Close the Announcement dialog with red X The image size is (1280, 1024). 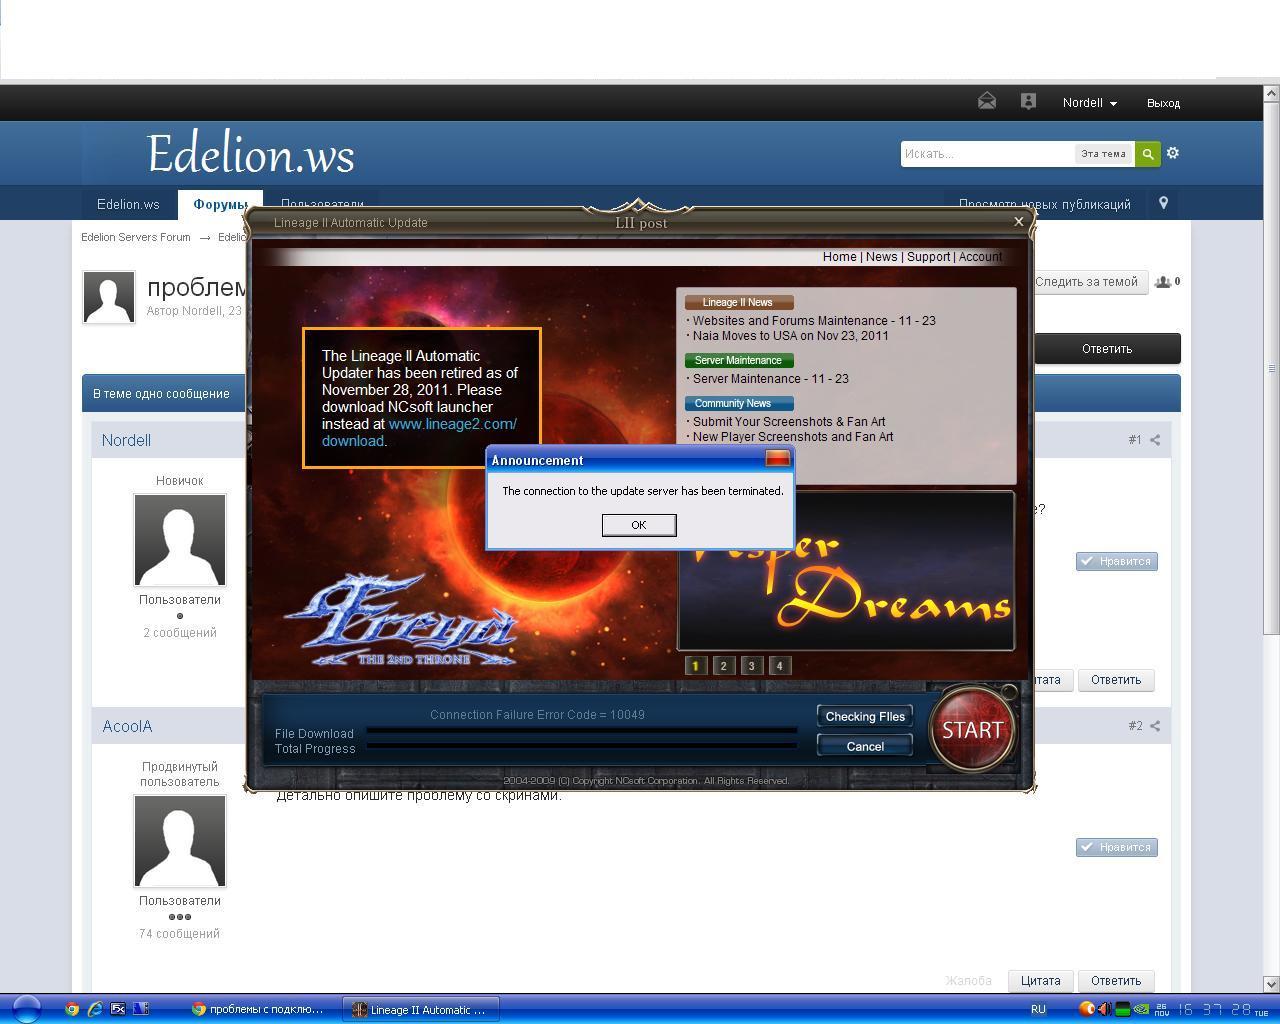(x=777, y=459)
